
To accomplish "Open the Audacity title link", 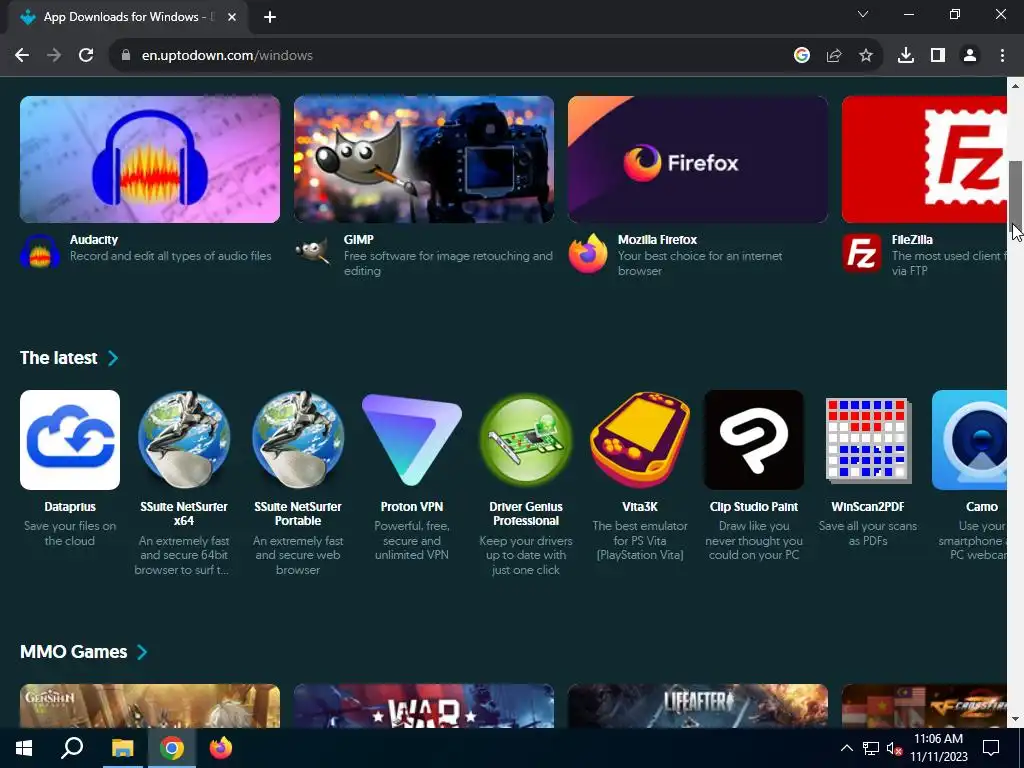I will coord(94,240).
